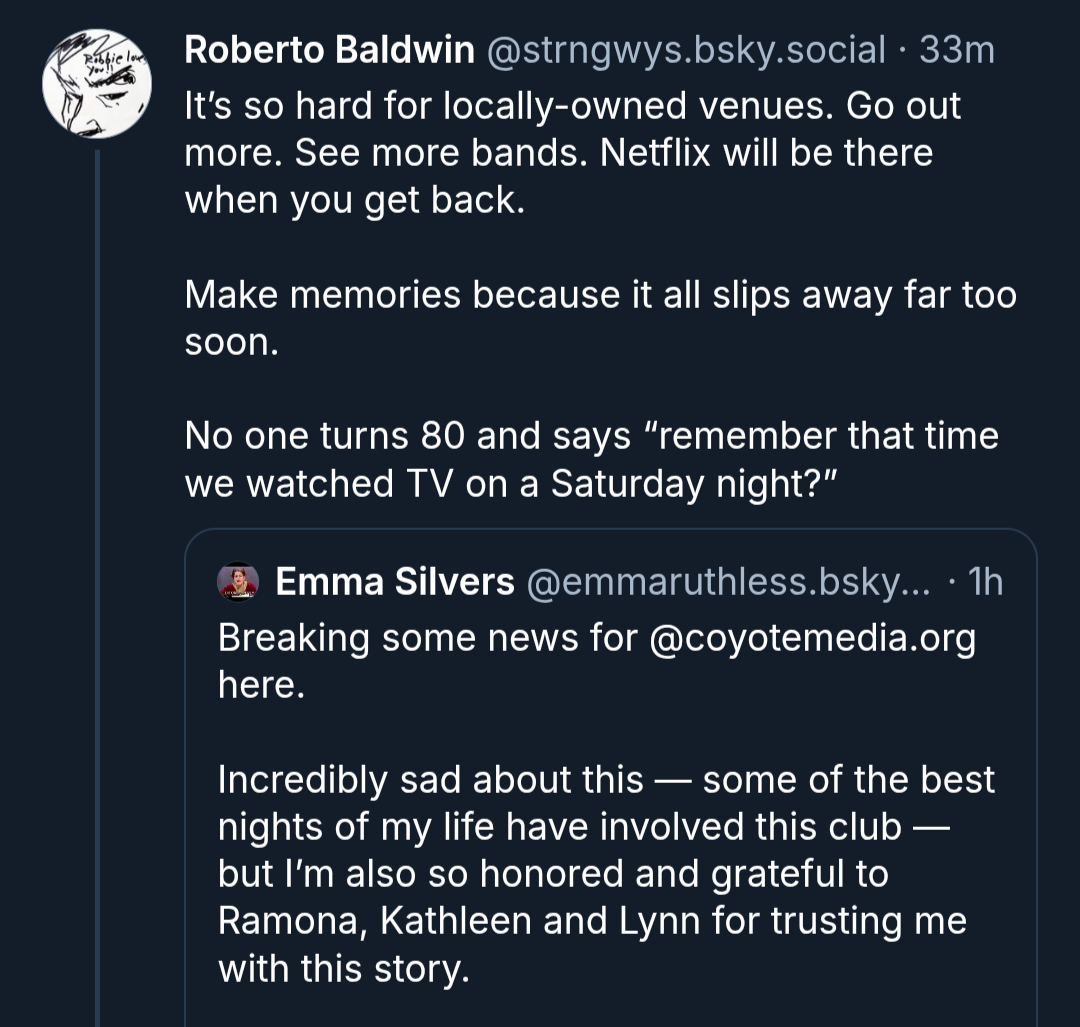Open quoted post via "Incredibly sad about this" text
The width and height of the screenshot is (1080, 1027).
430,780
